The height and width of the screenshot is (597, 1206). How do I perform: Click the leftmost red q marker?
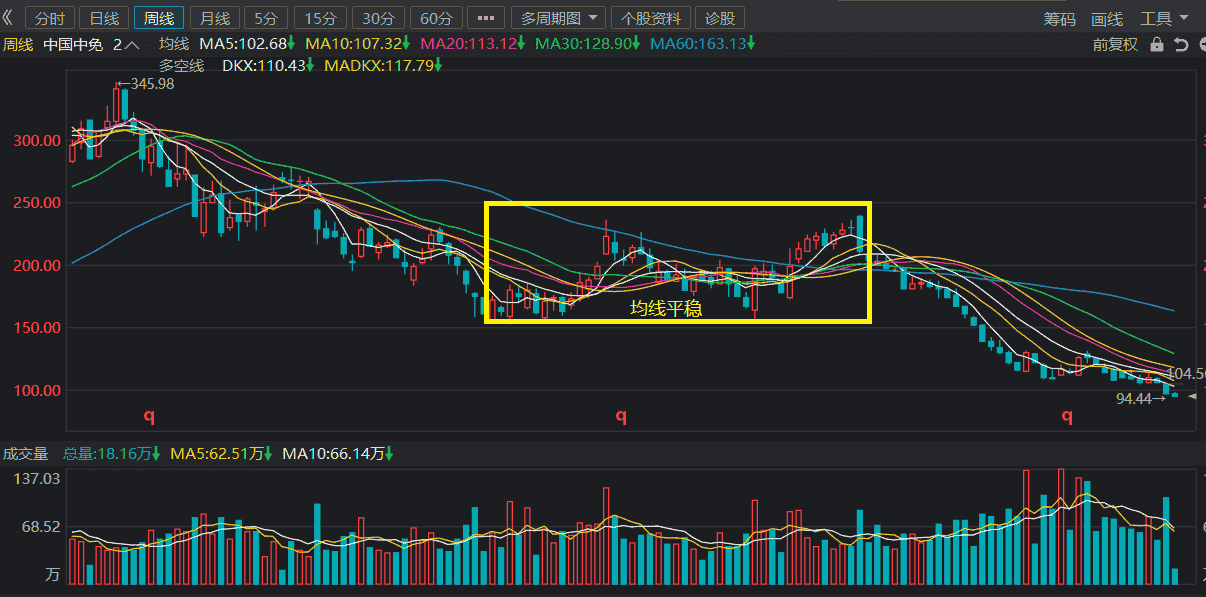tap(148, 414)
